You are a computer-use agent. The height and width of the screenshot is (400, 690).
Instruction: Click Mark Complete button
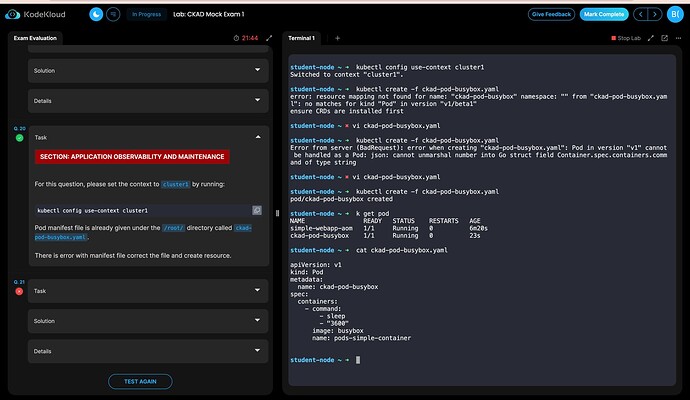tap(604, 15)
